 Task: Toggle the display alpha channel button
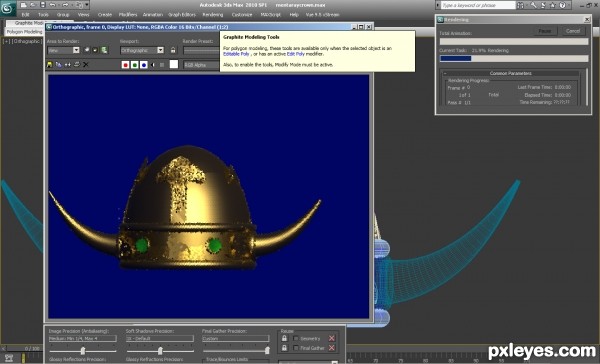coord(153,65)
